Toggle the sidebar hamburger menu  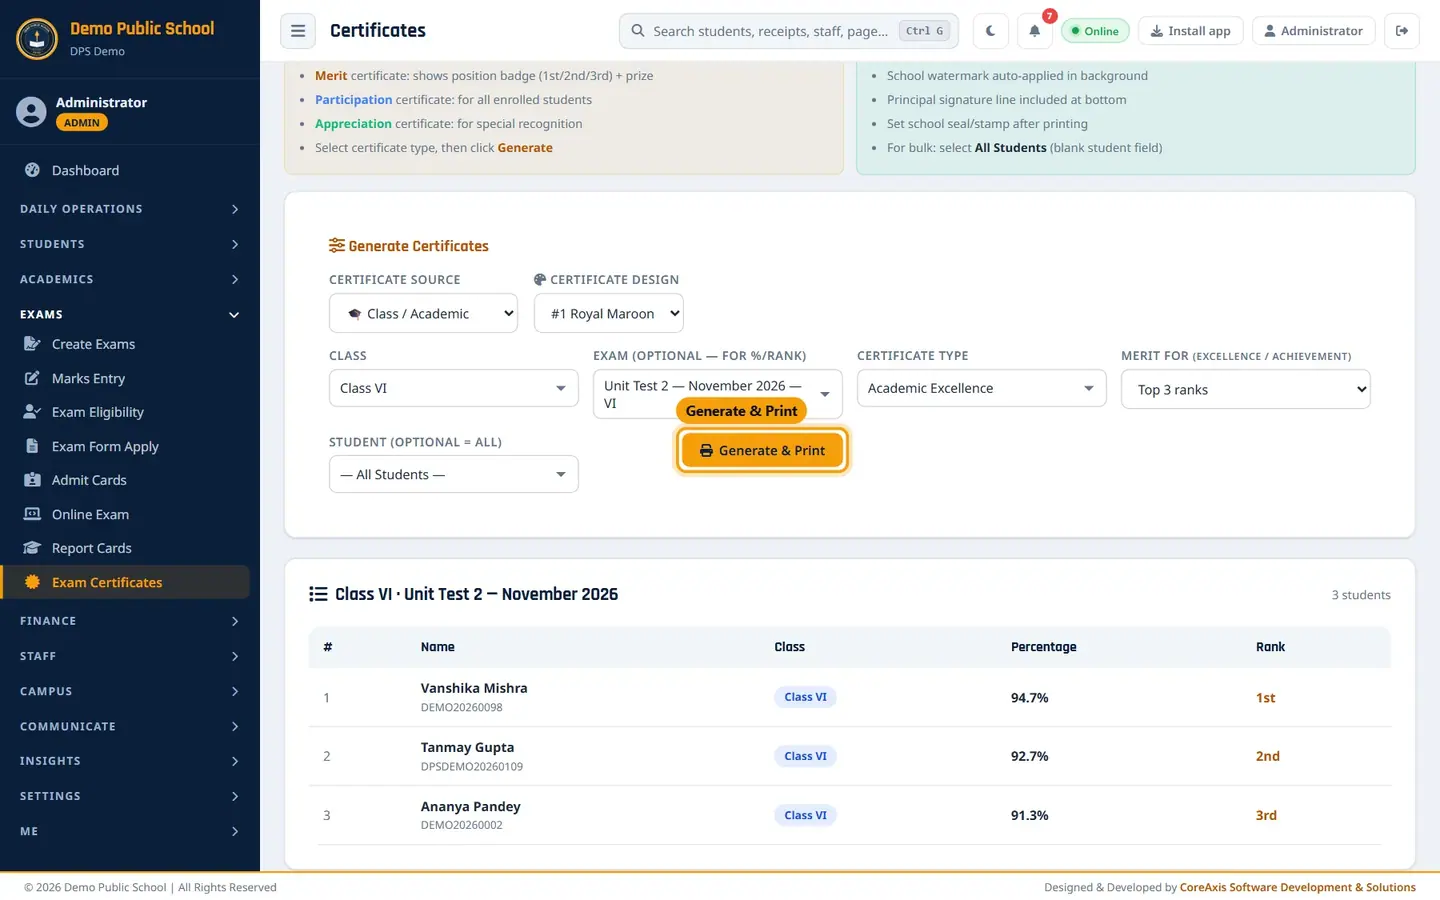coord(298,31)
